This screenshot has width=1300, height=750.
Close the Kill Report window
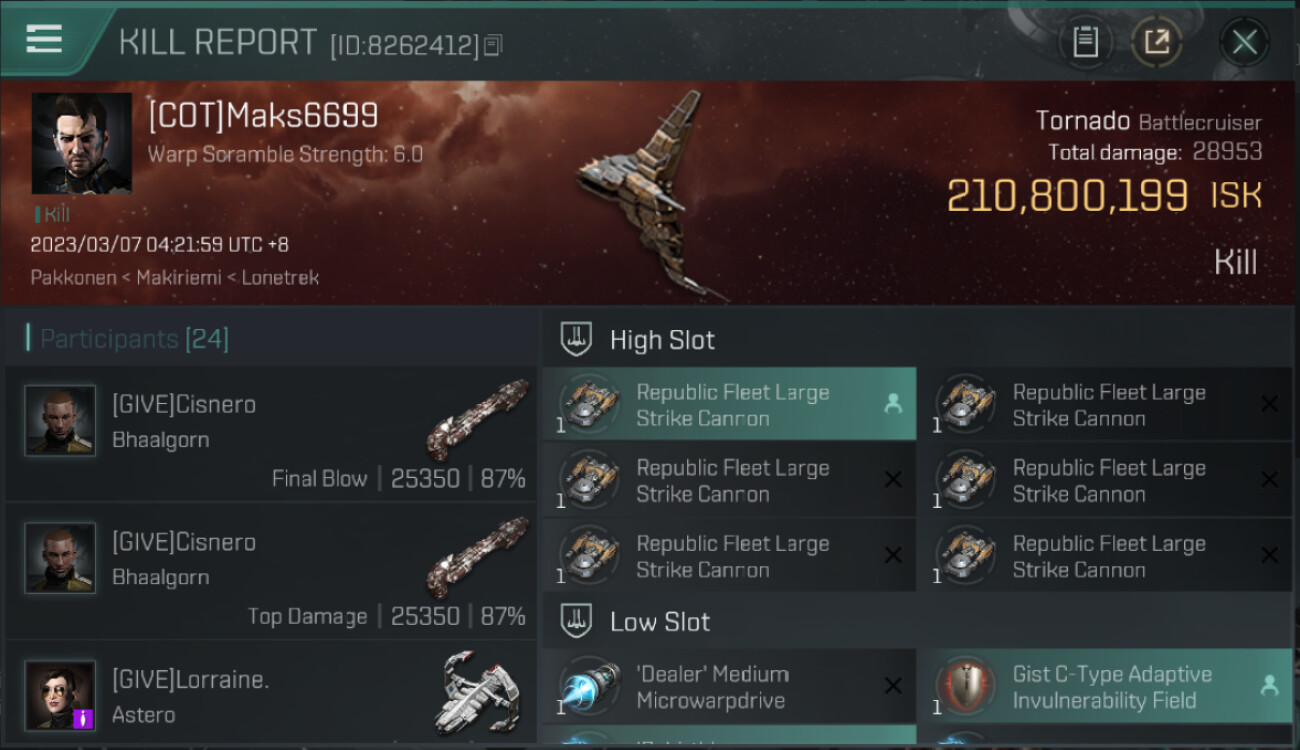(1244, 43)
